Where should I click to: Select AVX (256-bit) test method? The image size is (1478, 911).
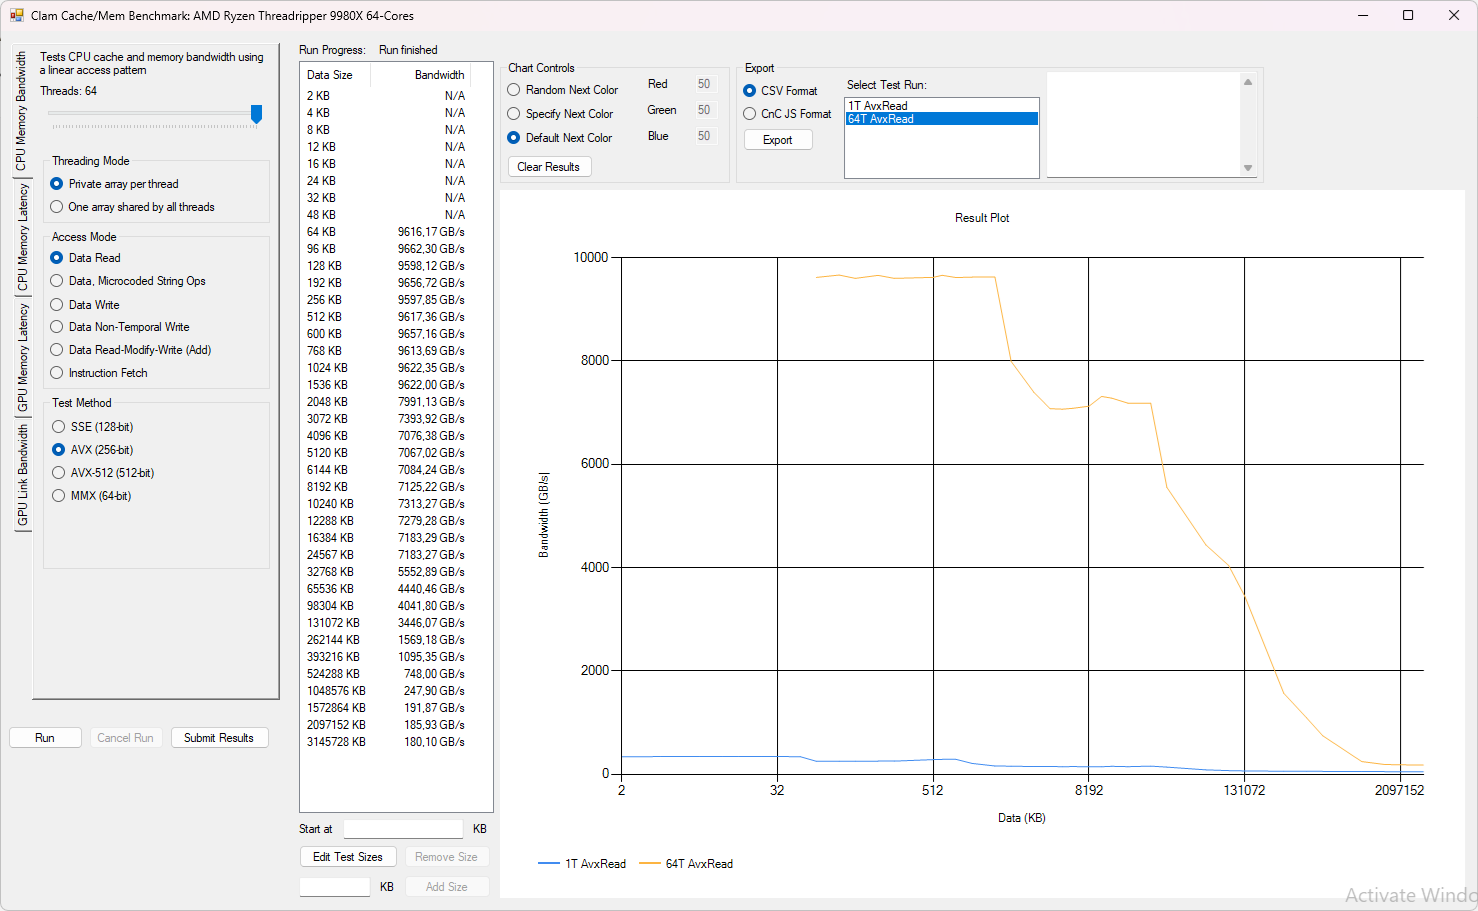pos(93,450)
